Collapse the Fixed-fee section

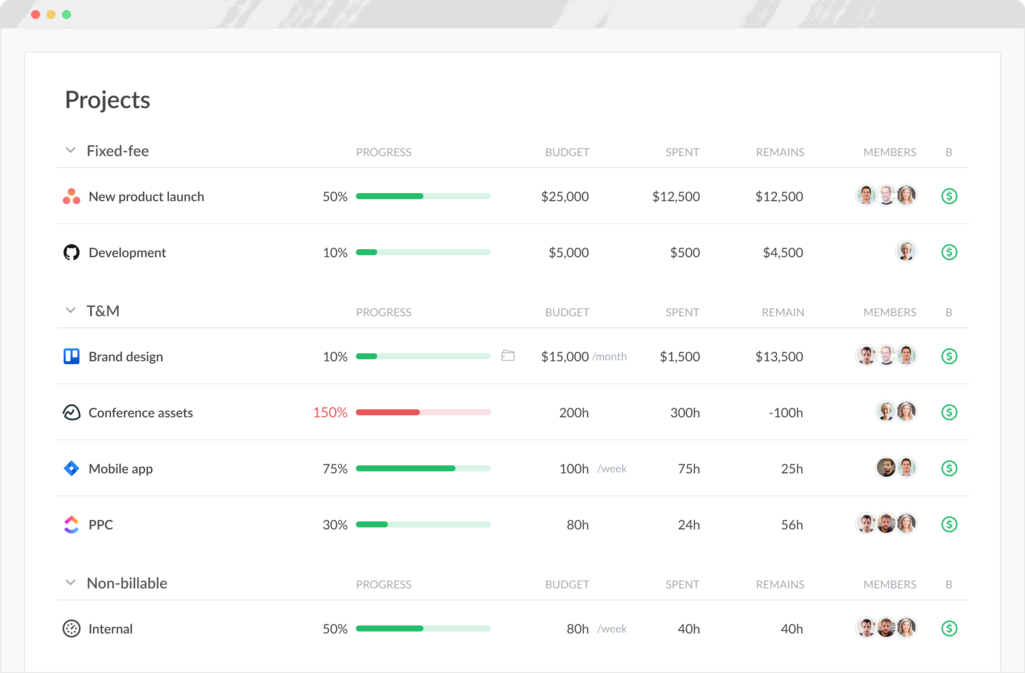tap(70, 150)
